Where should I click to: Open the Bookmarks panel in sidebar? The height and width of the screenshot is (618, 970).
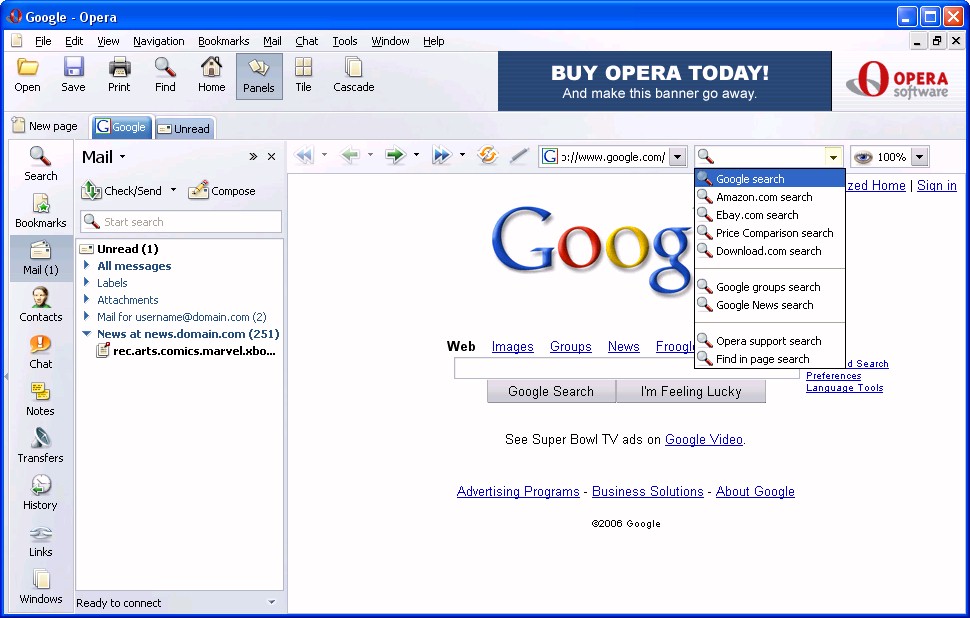[x=40, y=211]
